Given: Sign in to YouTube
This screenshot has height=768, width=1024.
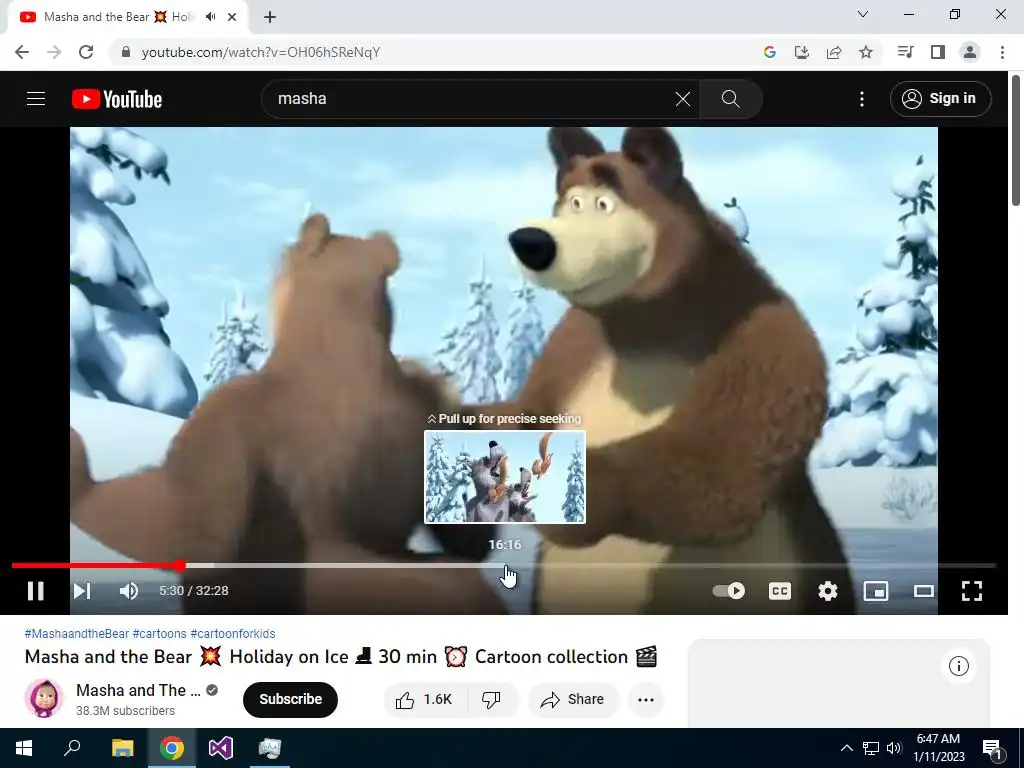Looking at the screenshot, I should tap(940, 99).
